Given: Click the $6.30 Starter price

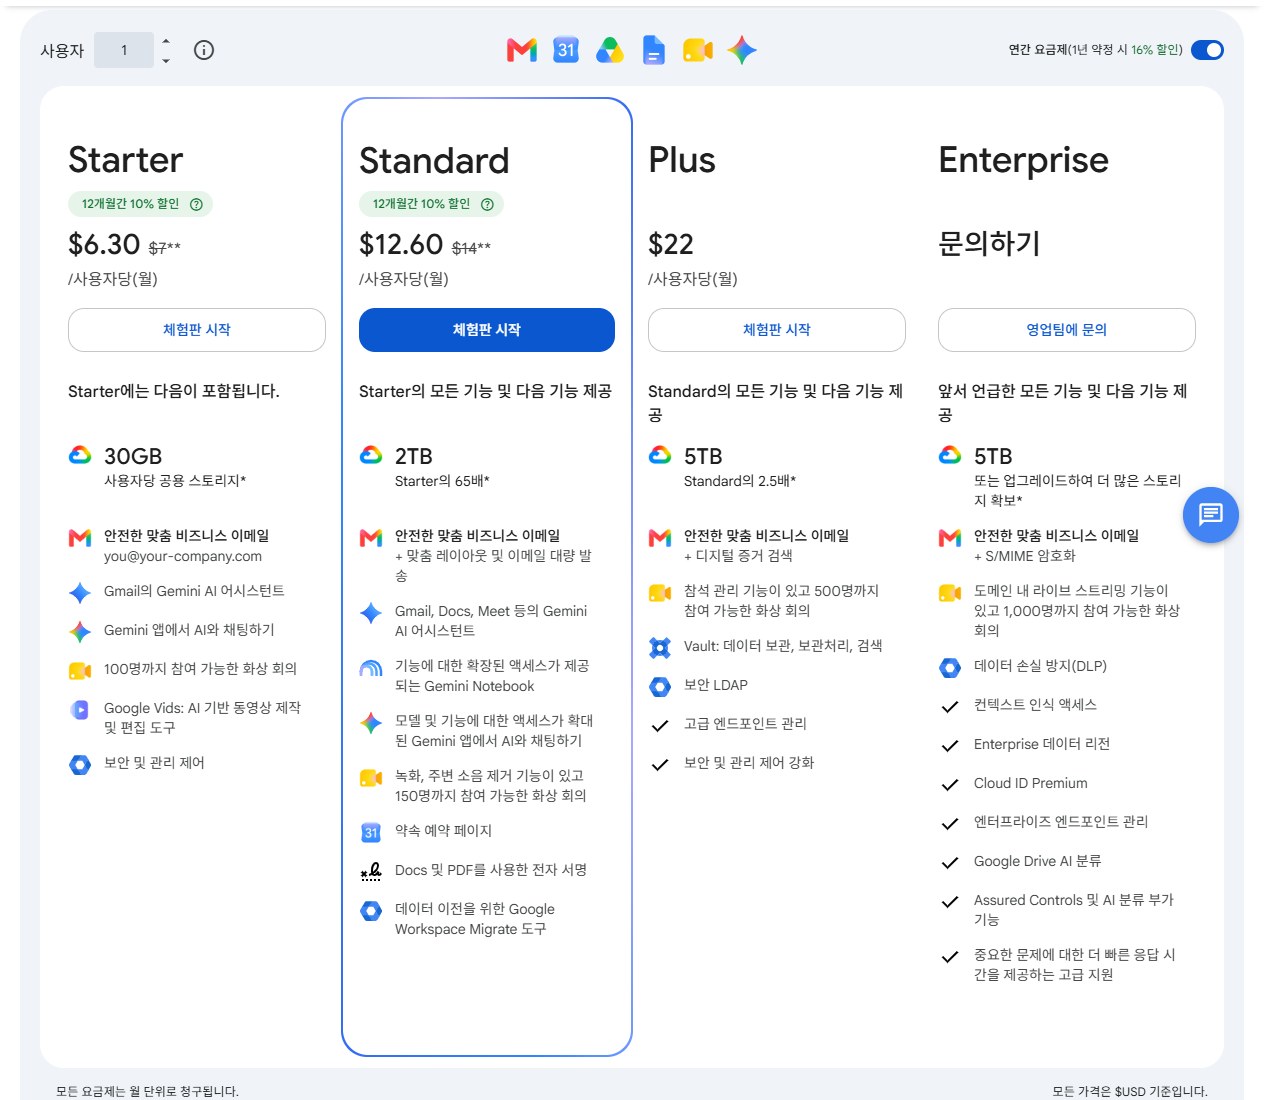Looking at the screenshot, I should click(104, 244).
